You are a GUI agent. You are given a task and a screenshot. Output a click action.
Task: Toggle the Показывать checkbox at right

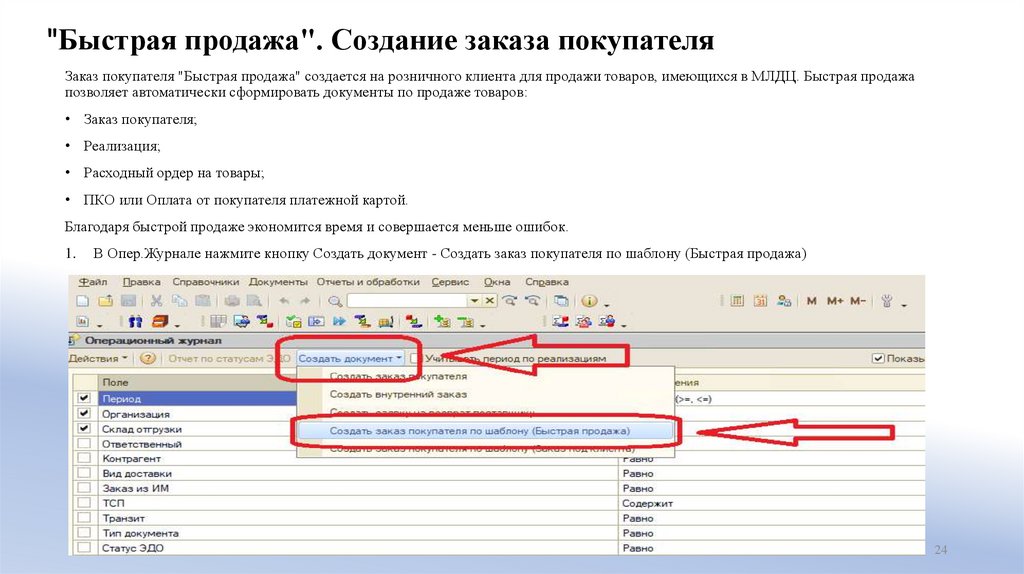[x=878, y=359]
